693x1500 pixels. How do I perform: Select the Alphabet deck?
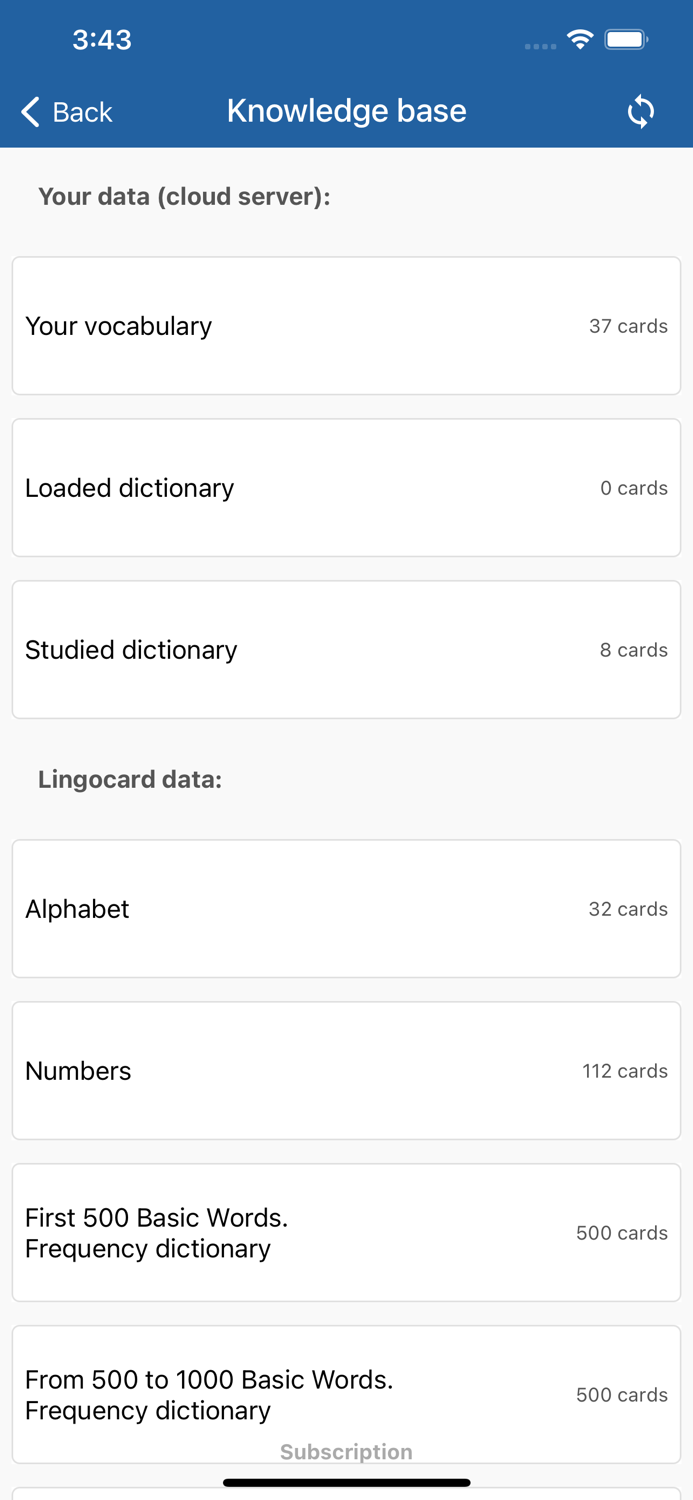click(x=346, y=908)
